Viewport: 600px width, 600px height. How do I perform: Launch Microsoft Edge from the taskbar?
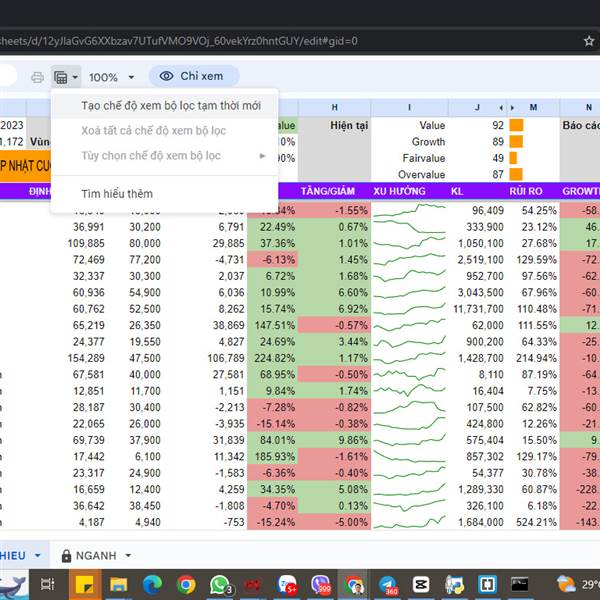(x=152, y=584)
